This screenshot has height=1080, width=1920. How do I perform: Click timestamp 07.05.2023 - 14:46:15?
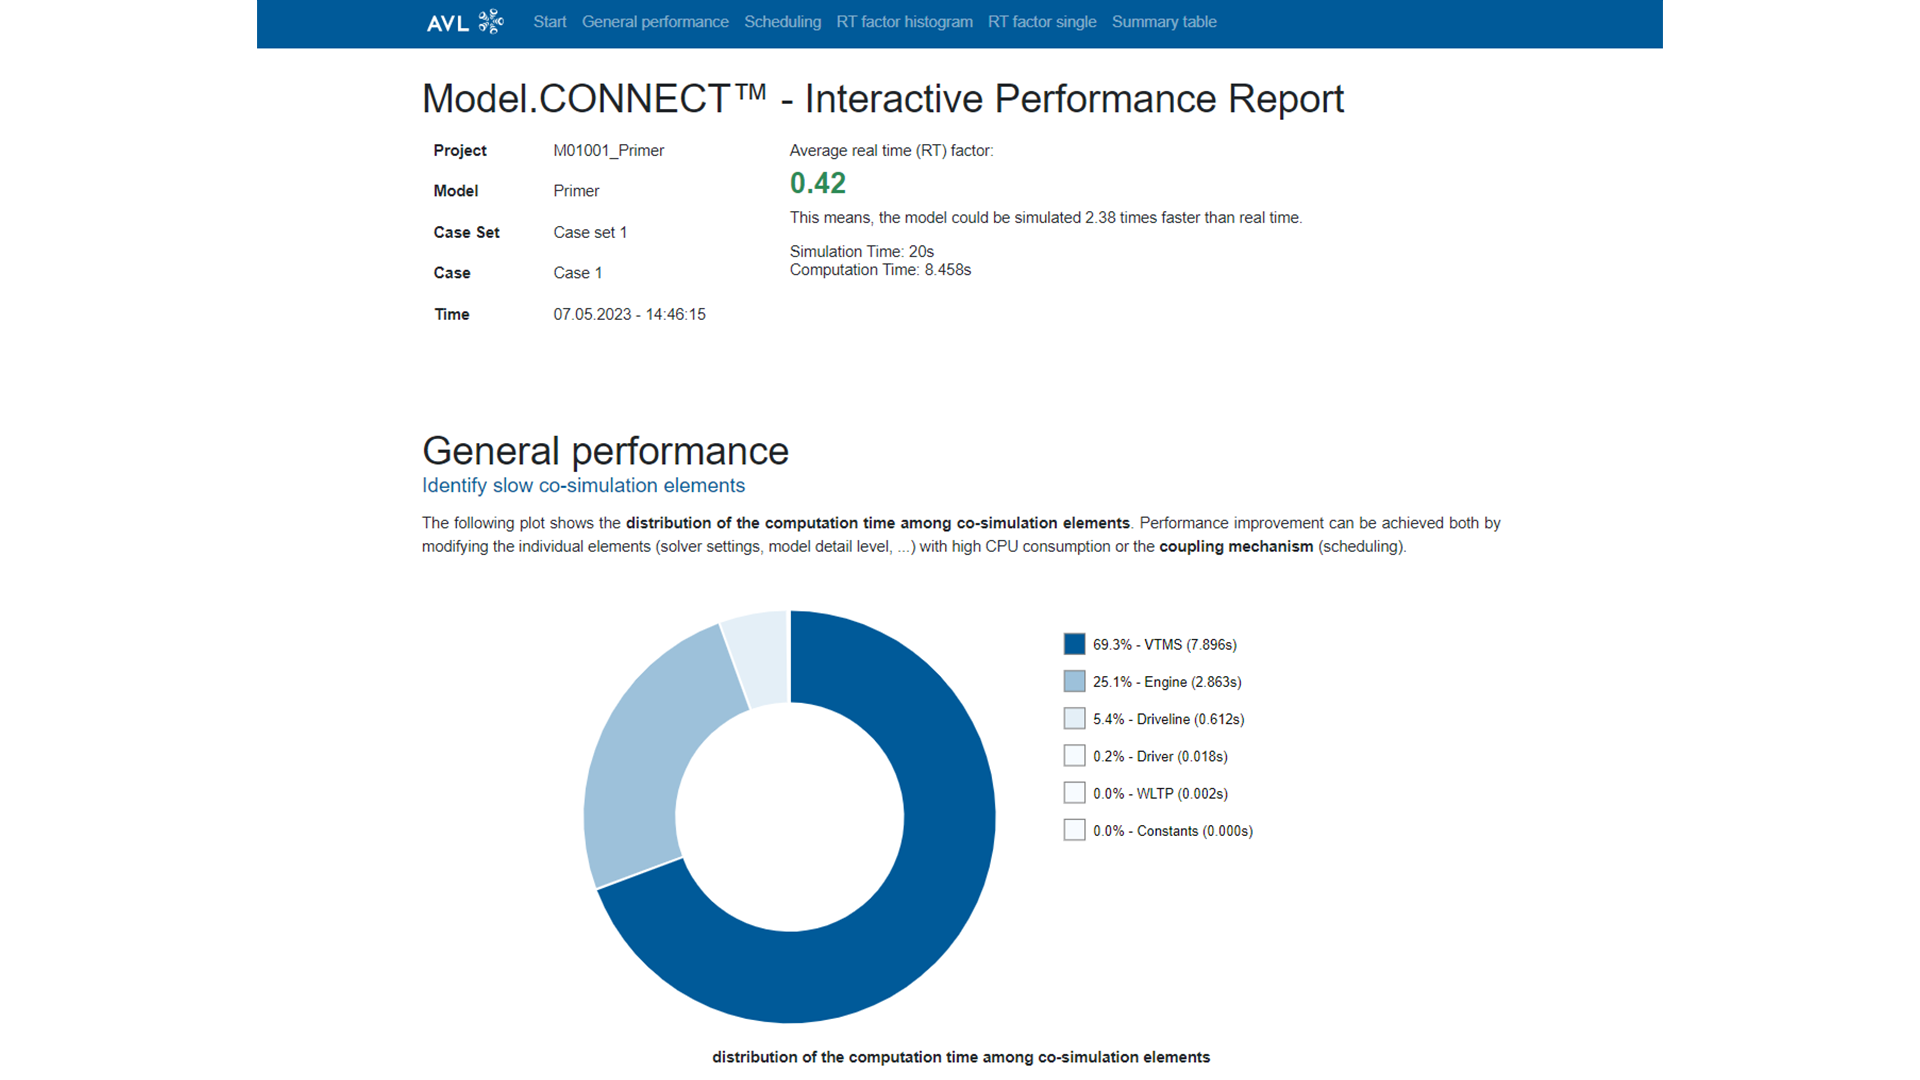630,314
